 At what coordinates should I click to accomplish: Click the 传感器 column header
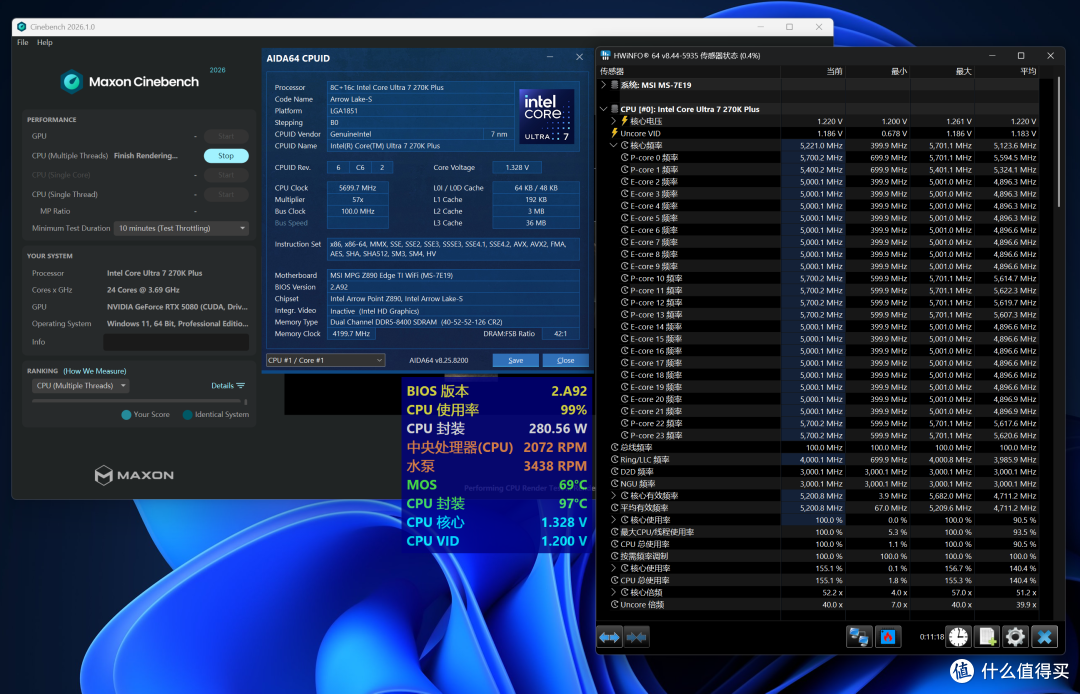(687, 71)
